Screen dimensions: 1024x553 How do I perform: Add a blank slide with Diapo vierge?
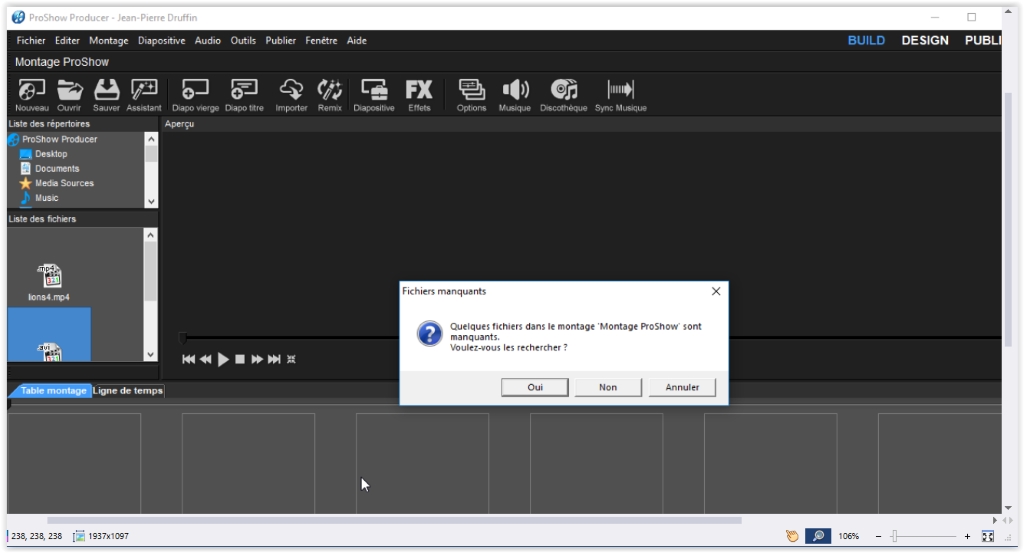(x=195, y=95)
